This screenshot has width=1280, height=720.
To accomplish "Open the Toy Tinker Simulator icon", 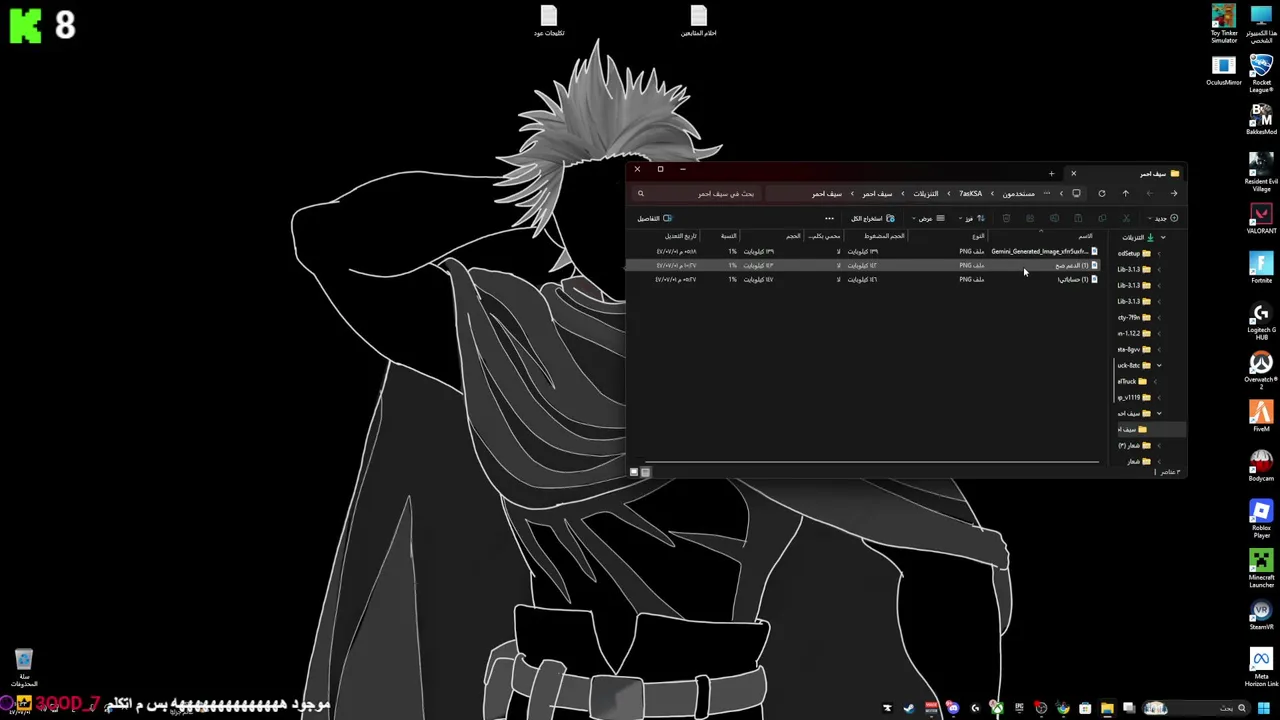I will point(1224,24).
